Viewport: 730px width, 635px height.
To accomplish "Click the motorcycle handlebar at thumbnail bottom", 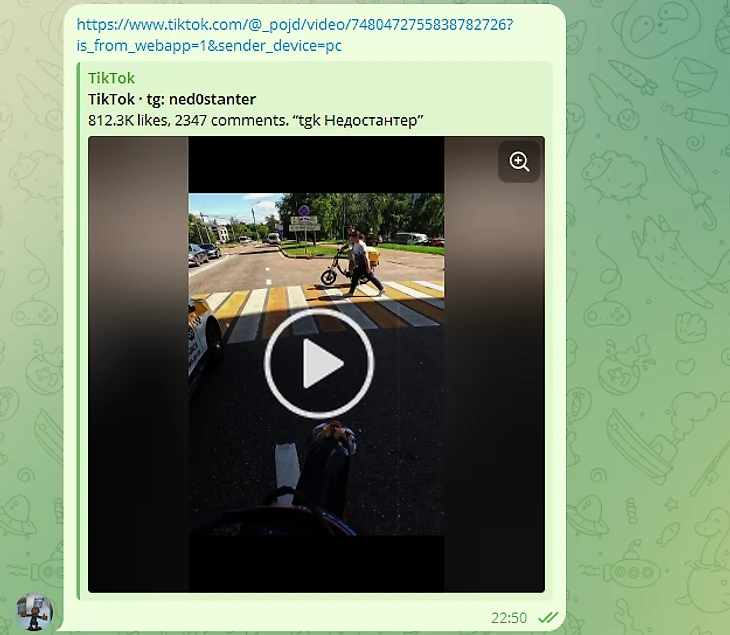I will [298, 510].
